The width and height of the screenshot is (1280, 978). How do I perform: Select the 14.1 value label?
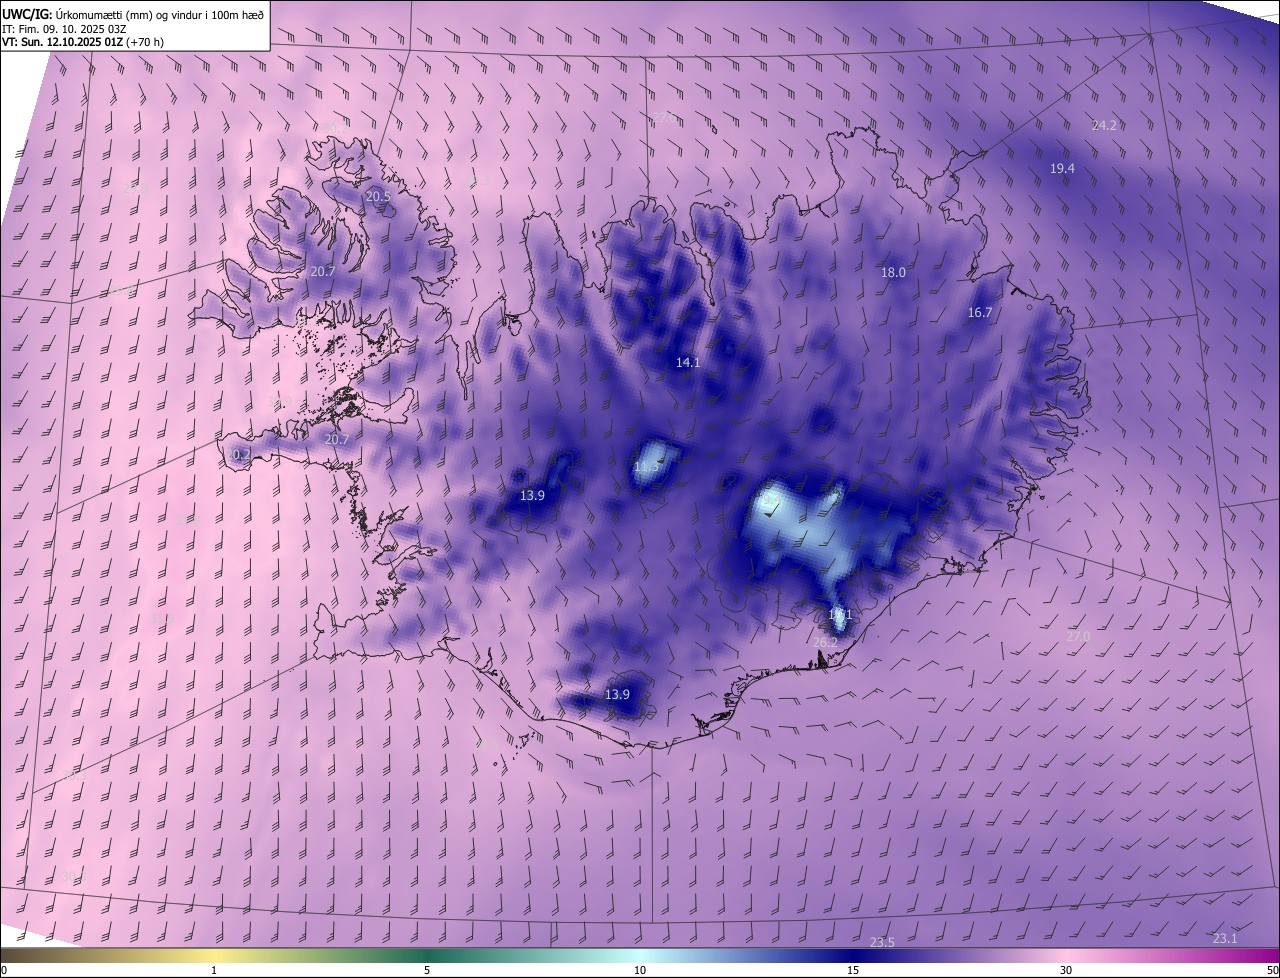(688, 363)
